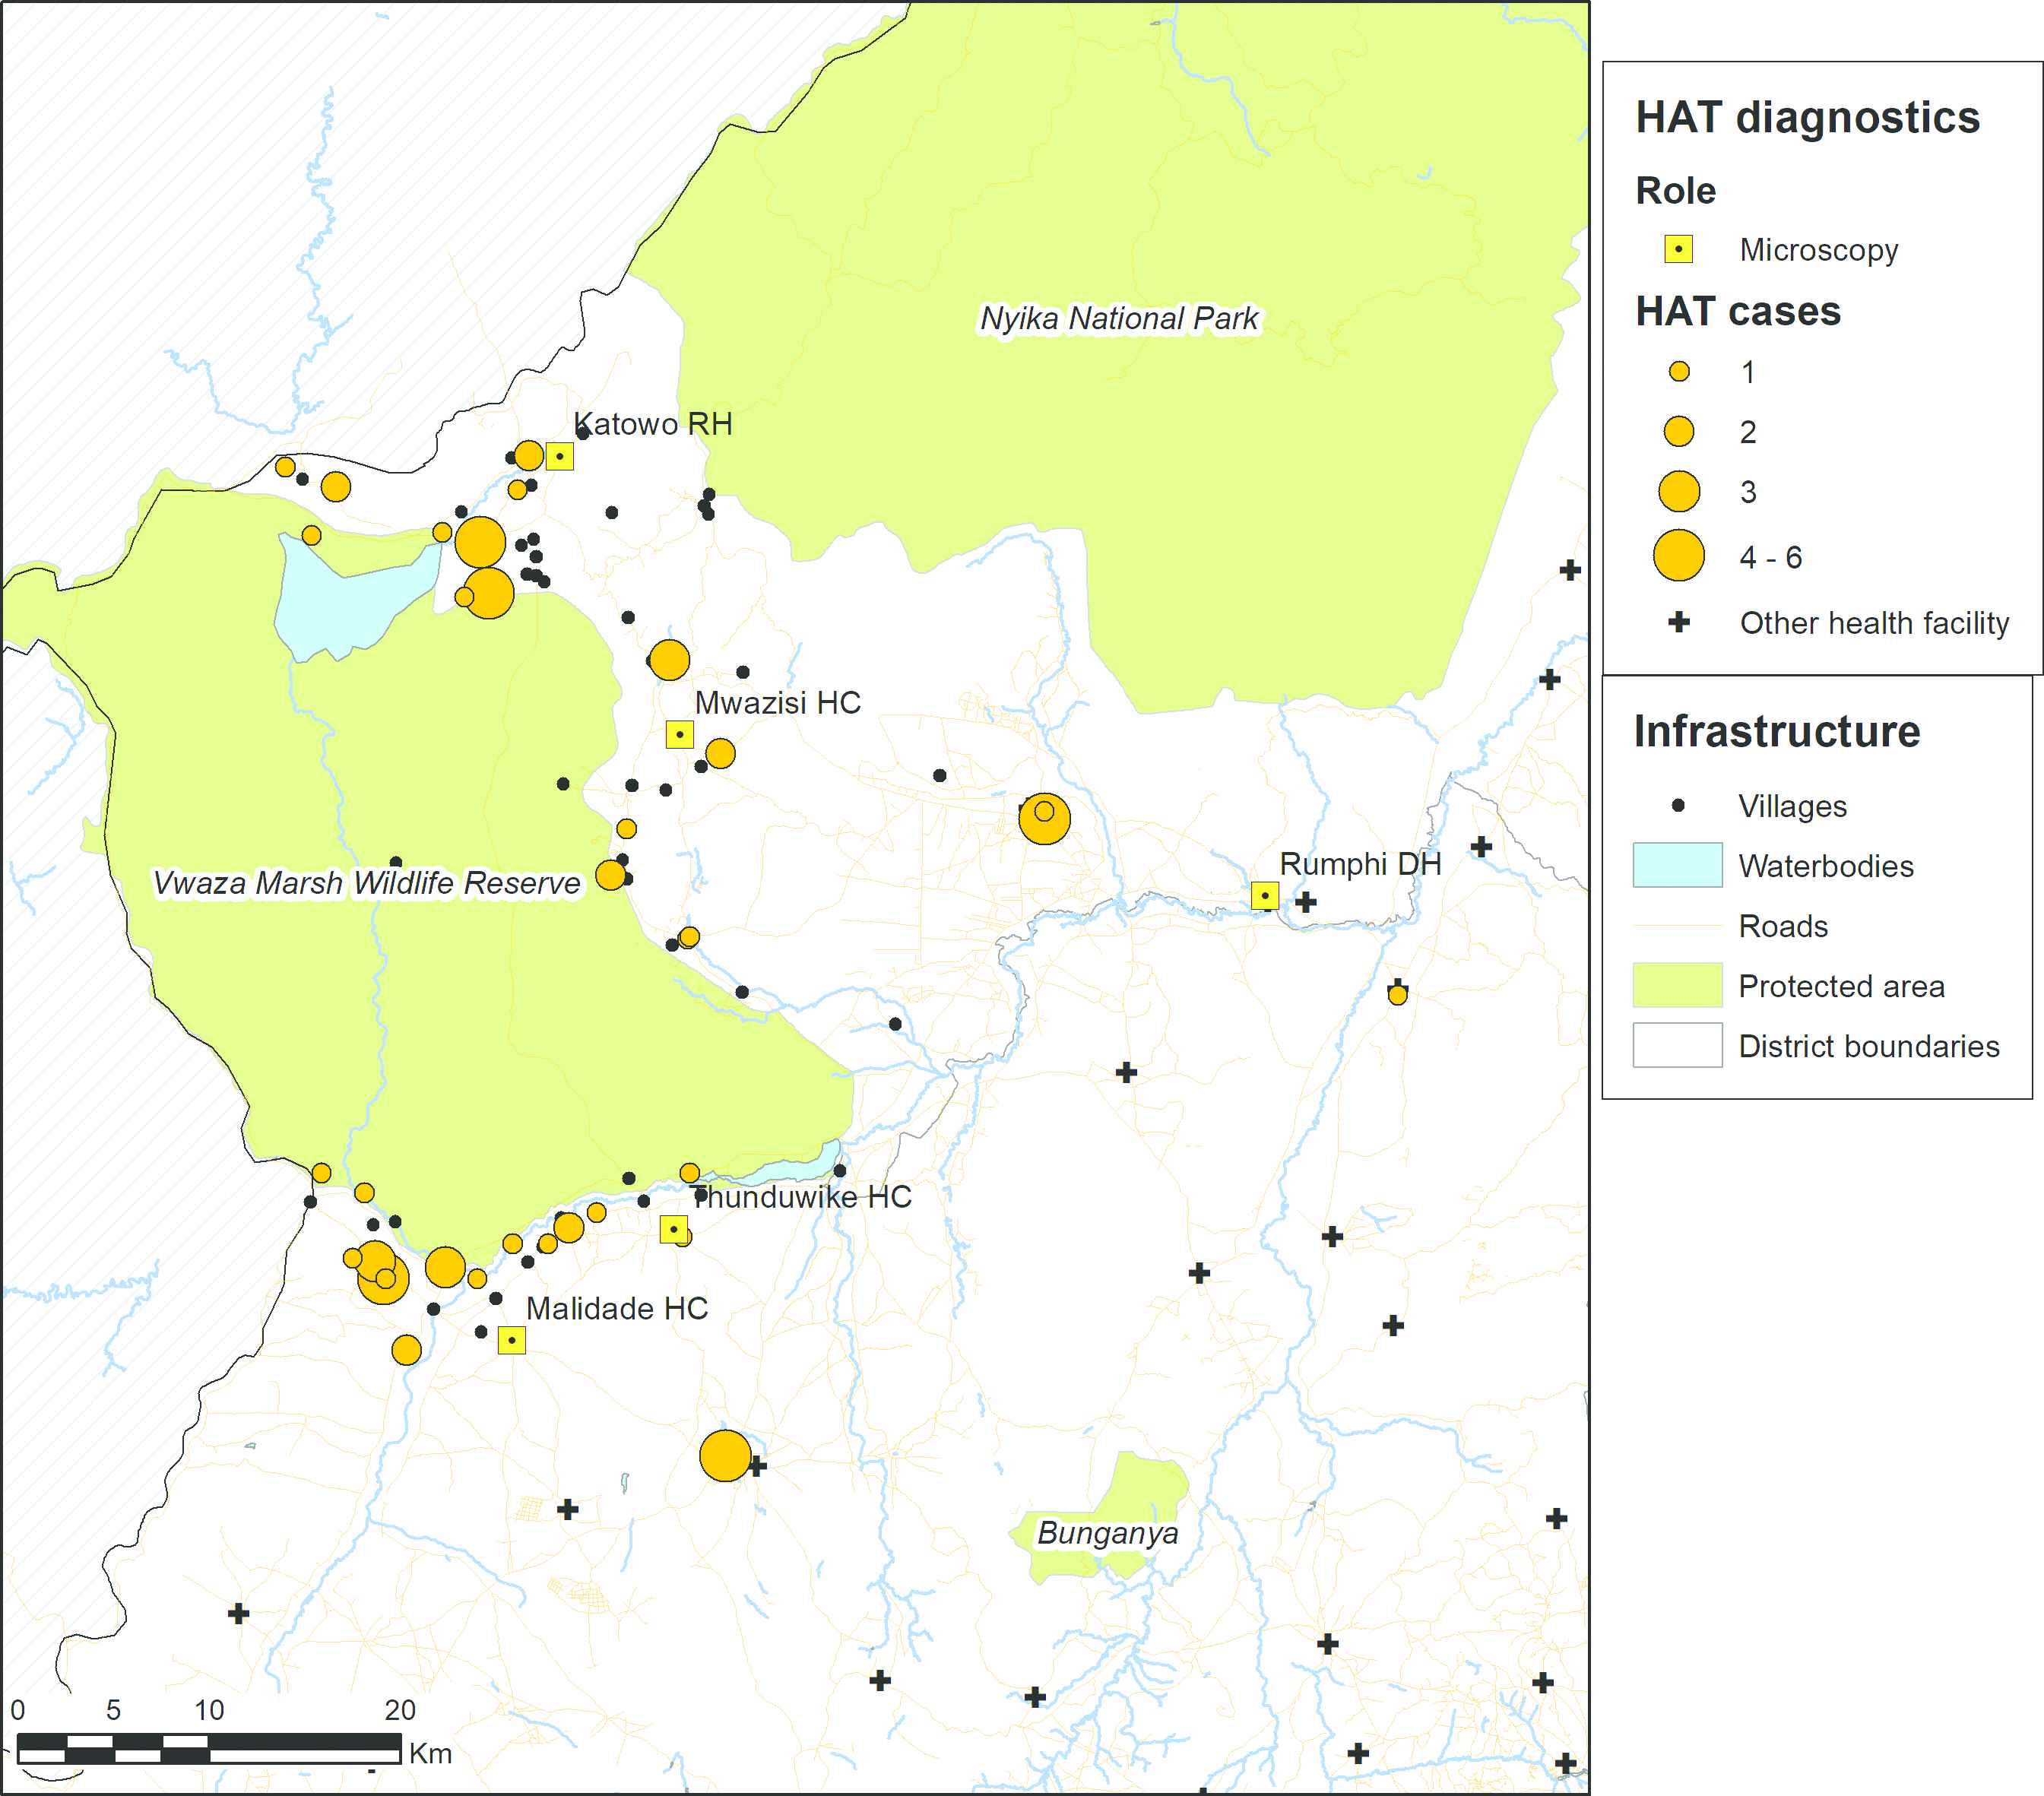Click the Waterbodies light blue legend swatch
2044x1796 pixels.
click(1678, 865)
